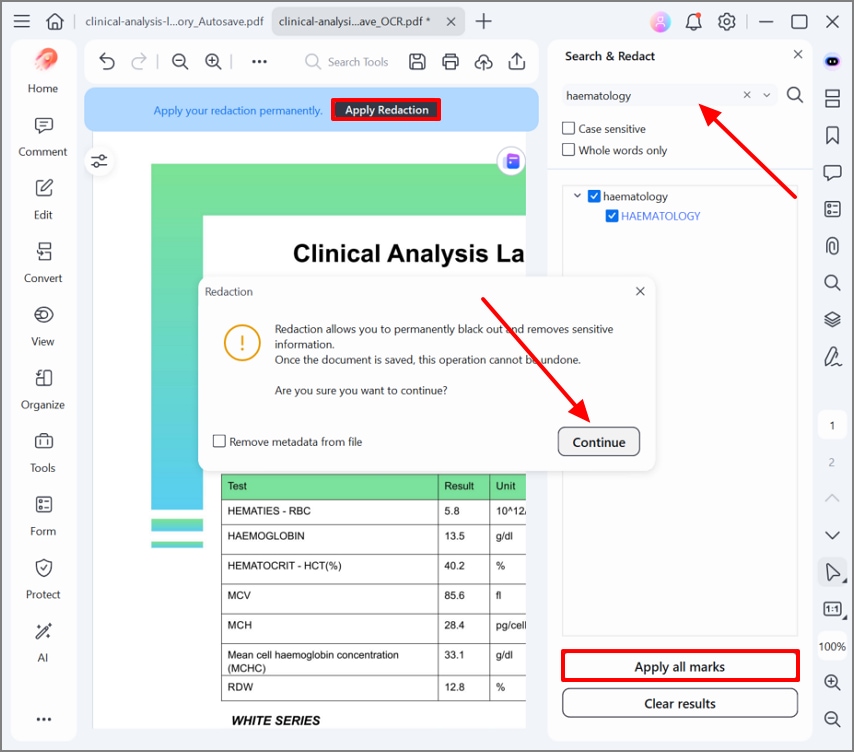Uncheck the haematology parent result
This screenshot has height=752, width=854.
(594, 196)
